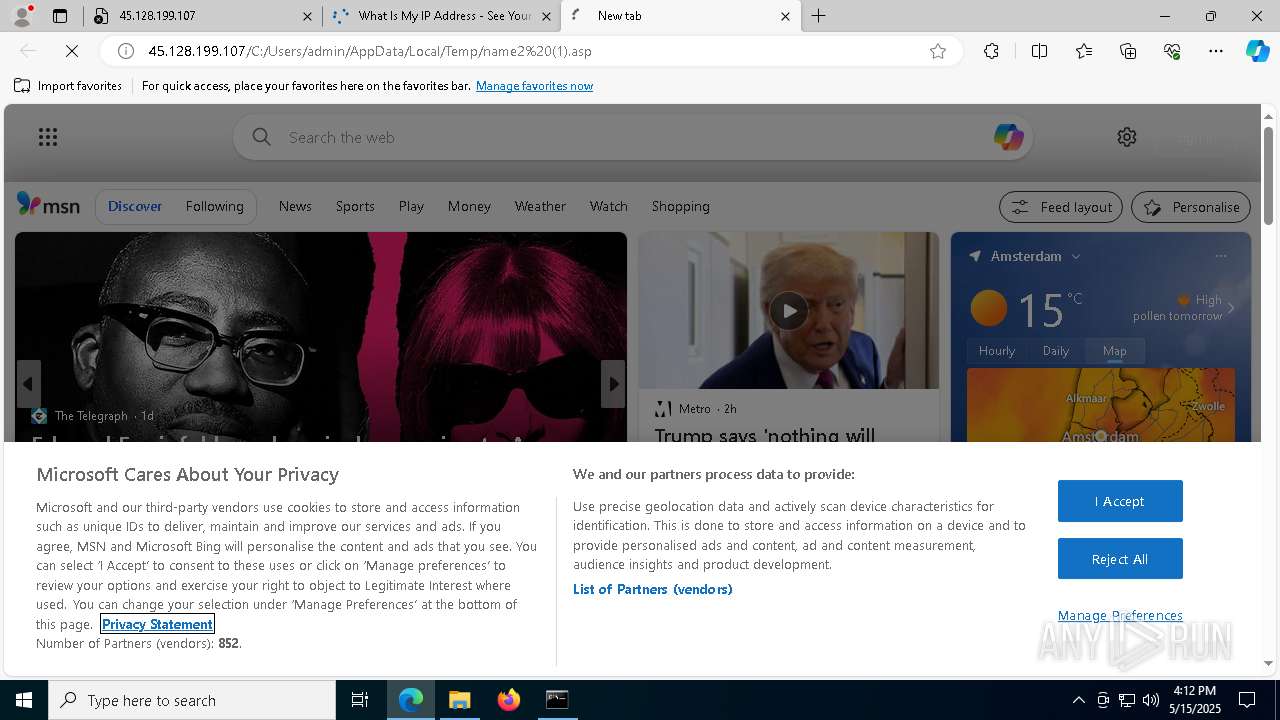Add this page to favorites star
The width and height of the screenshot is (1280, 720).
(938, 51)
